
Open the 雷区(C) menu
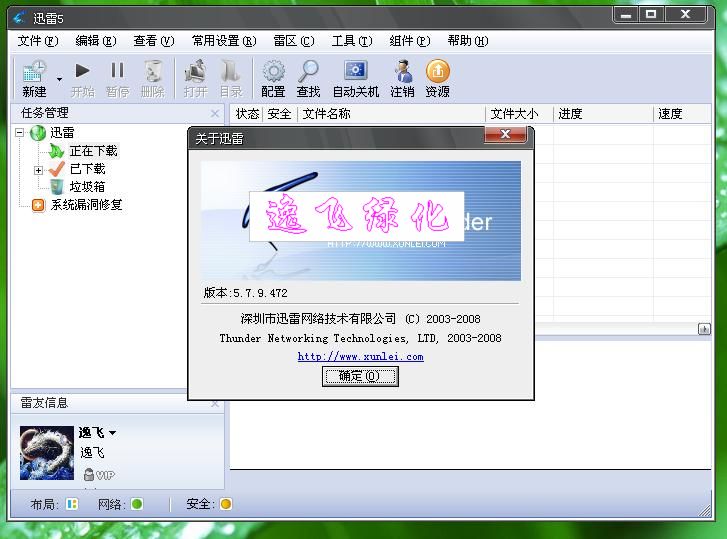(294, 41)
